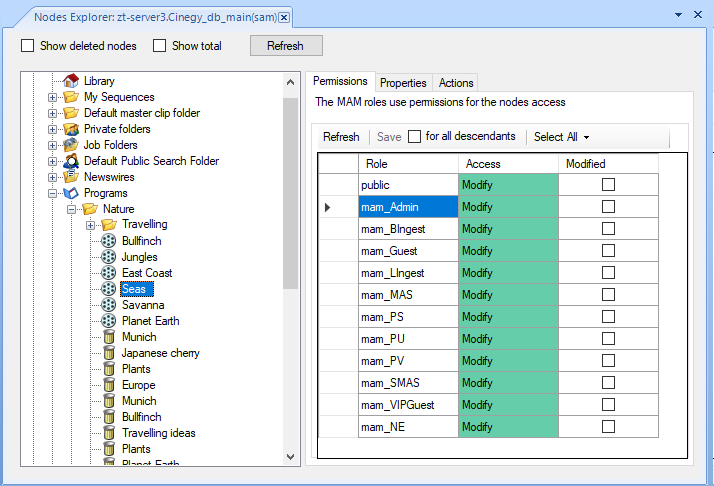Switch to the Permissions tab
The height and width of the screenshot is (486, 714).
(x=340, y=81)
